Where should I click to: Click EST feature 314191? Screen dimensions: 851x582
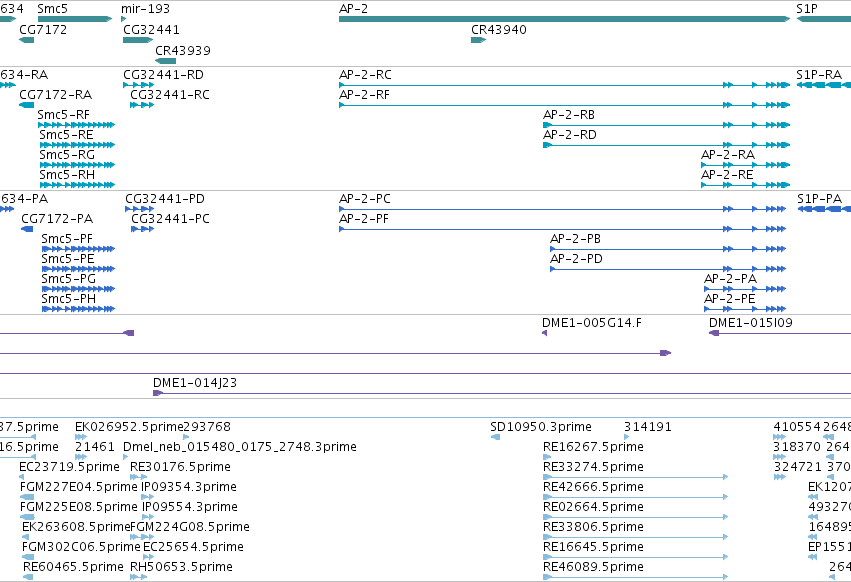pyautogui.click(x=627, y=437)
